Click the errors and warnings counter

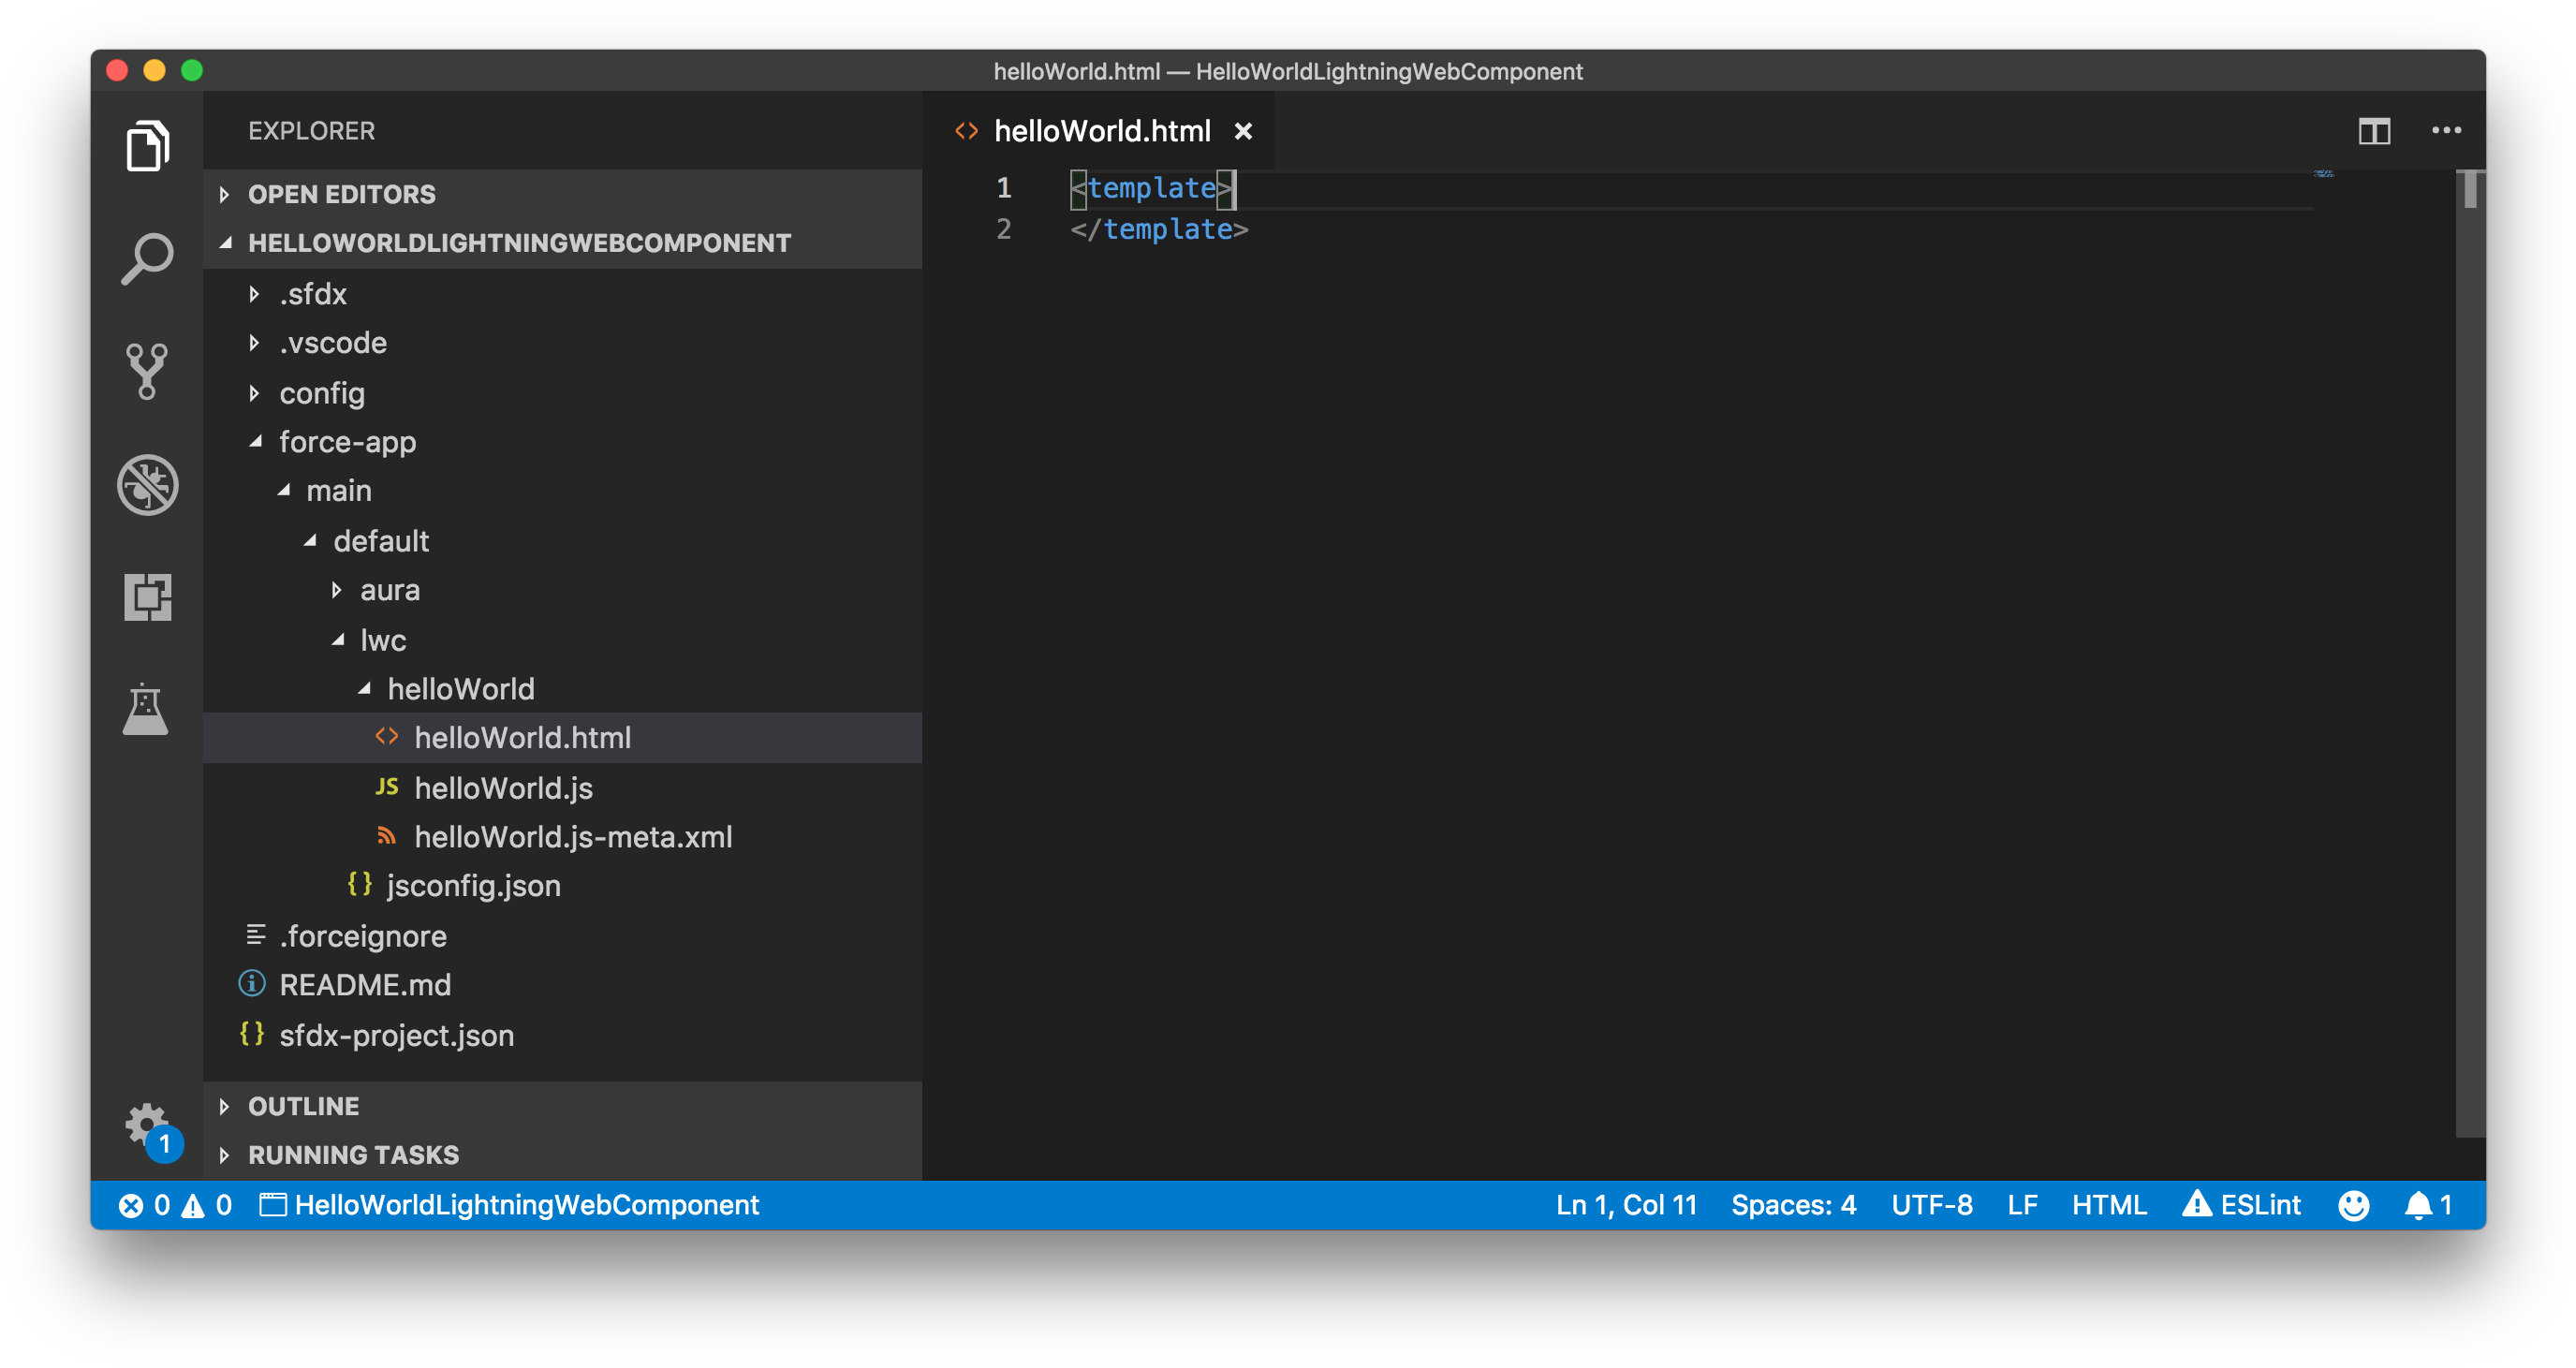[175, 1205]
